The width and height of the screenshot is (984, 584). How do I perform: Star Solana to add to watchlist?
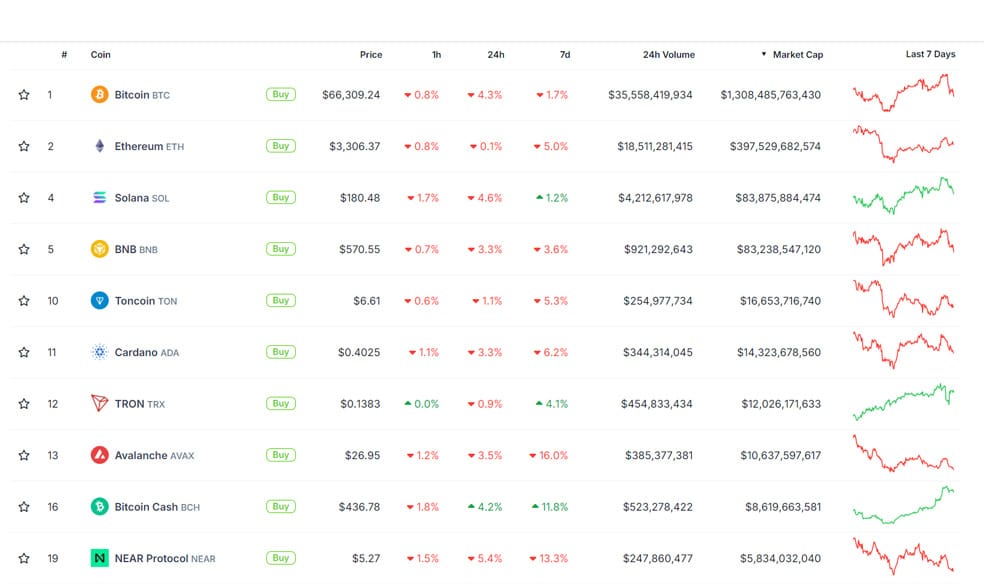pos(24,198)
